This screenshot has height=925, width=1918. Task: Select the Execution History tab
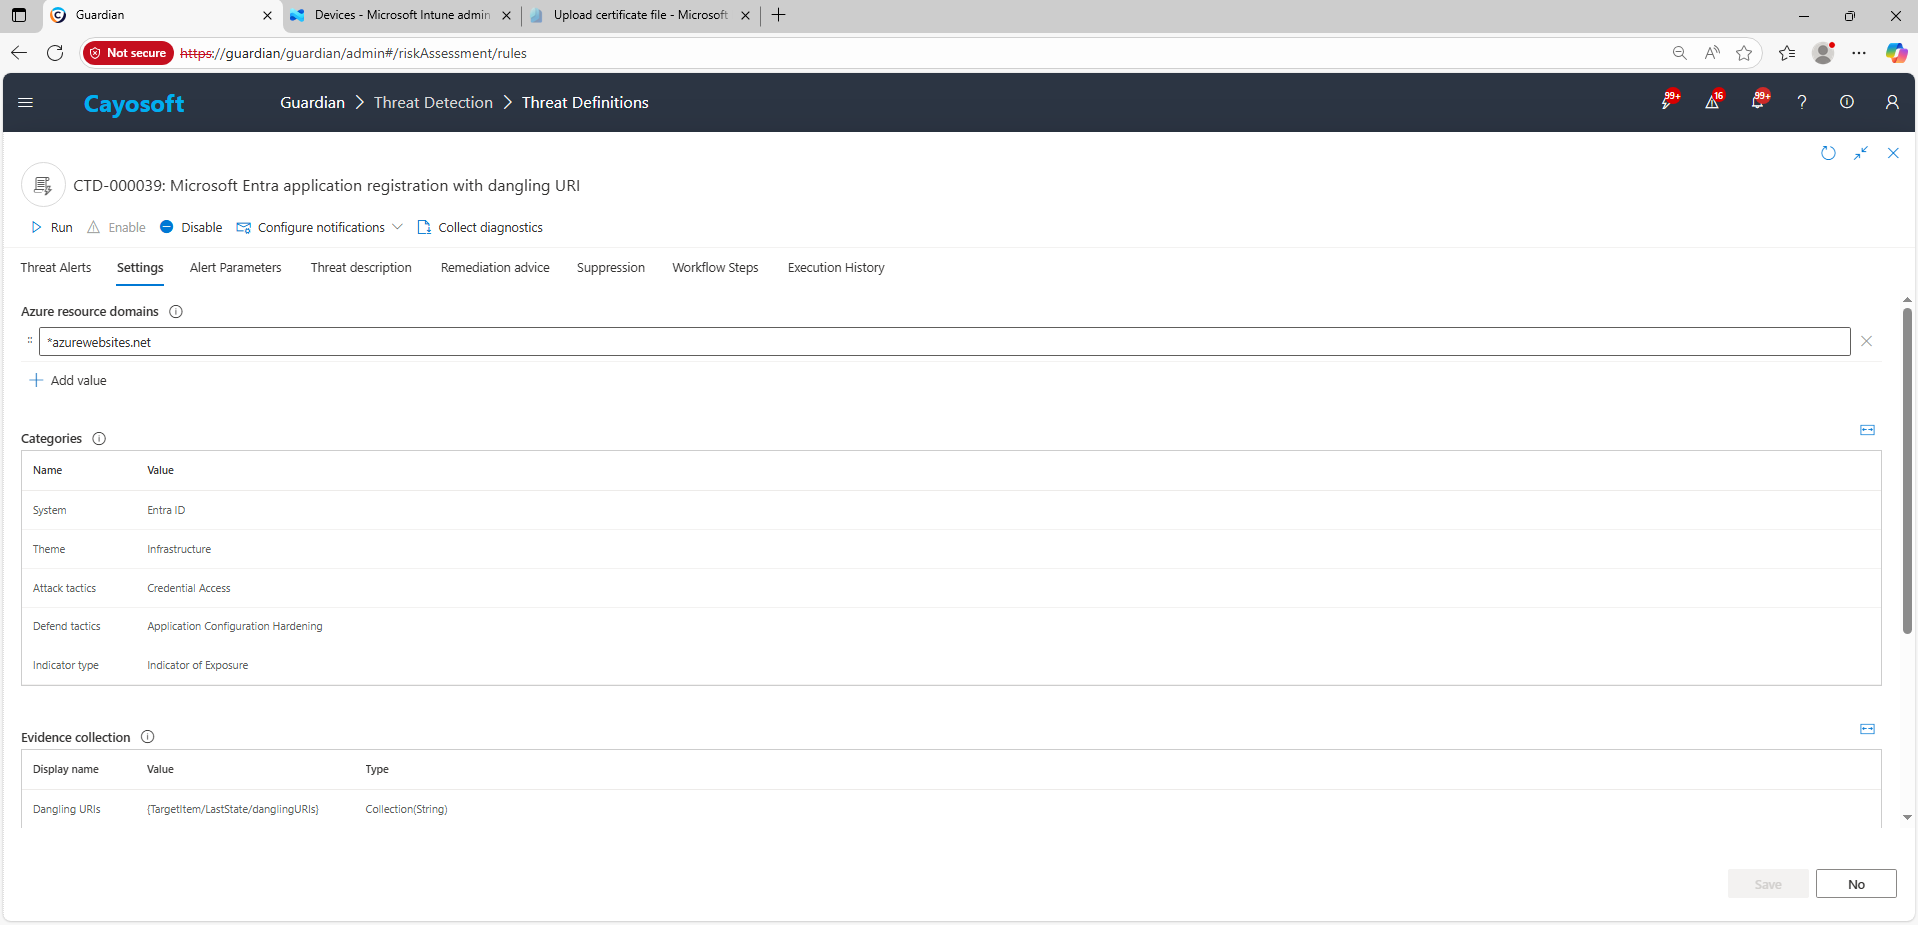pos(835,268)
